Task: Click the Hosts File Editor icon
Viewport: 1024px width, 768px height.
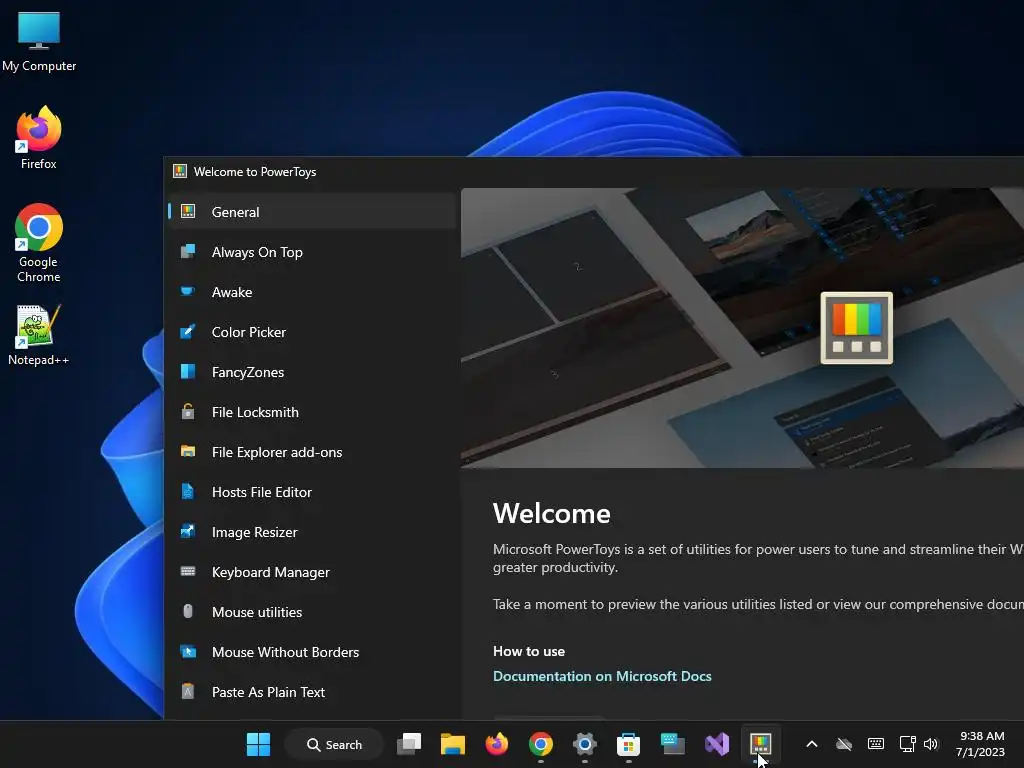Action: pos(188,491)
